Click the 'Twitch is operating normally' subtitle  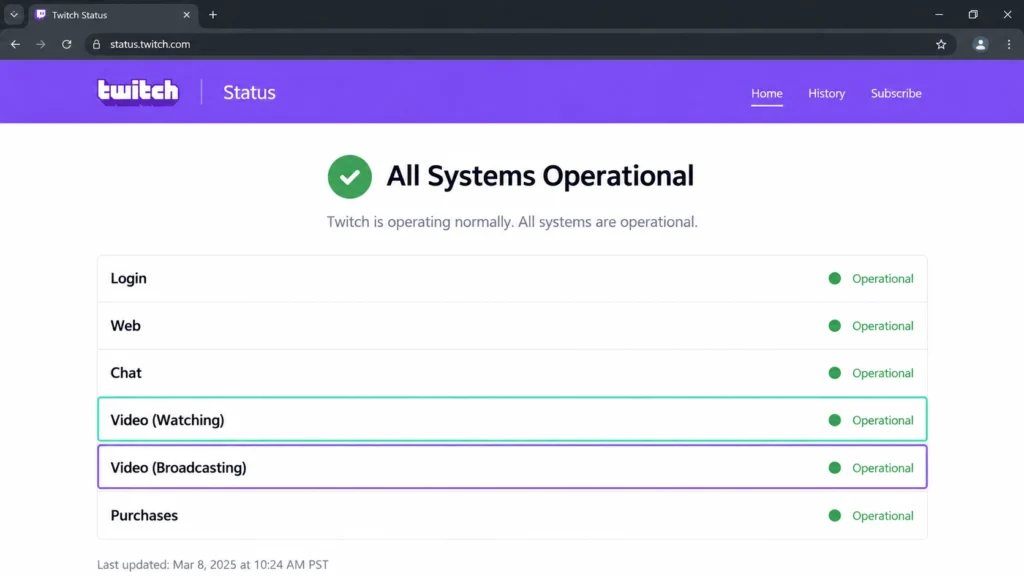512,222
